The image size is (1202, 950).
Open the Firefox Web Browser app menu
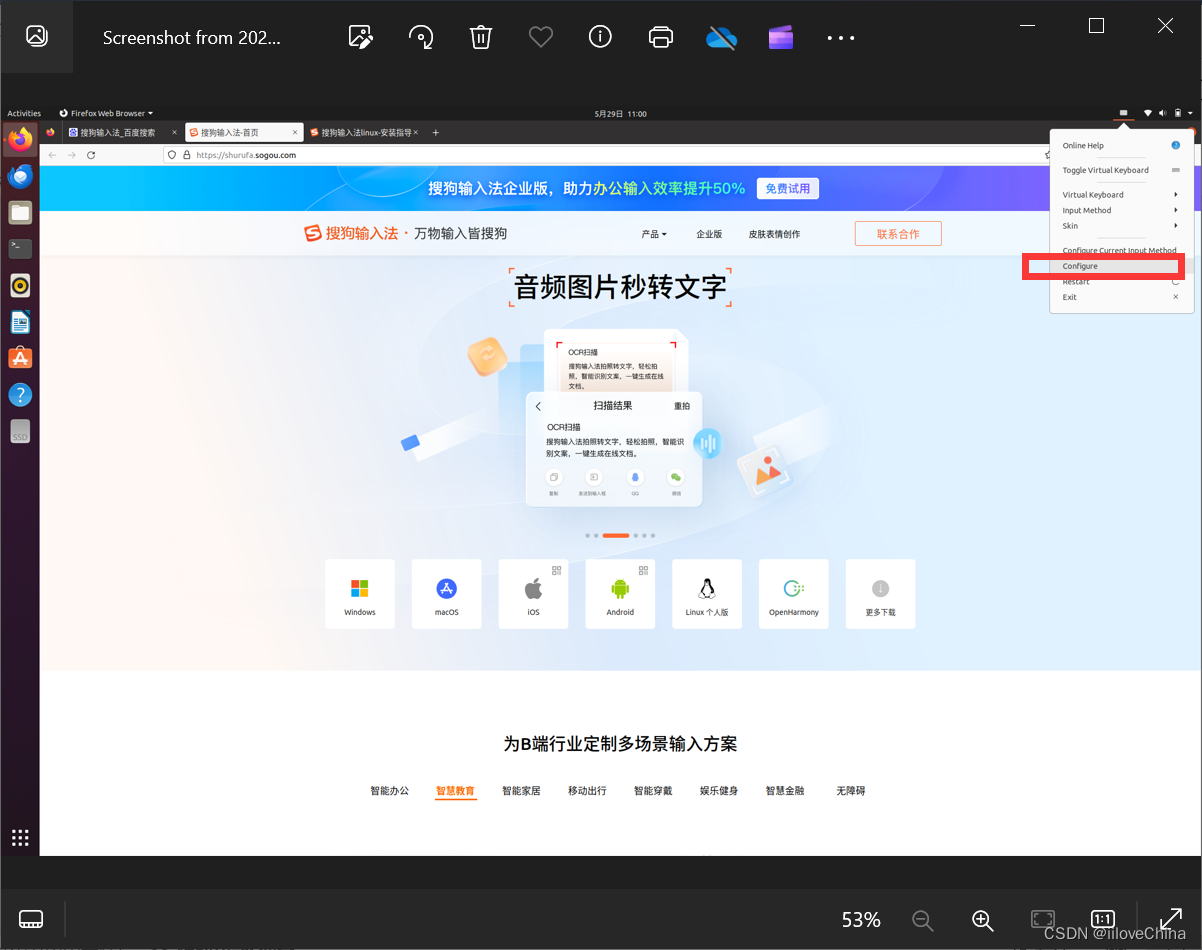tap(106, 113)
